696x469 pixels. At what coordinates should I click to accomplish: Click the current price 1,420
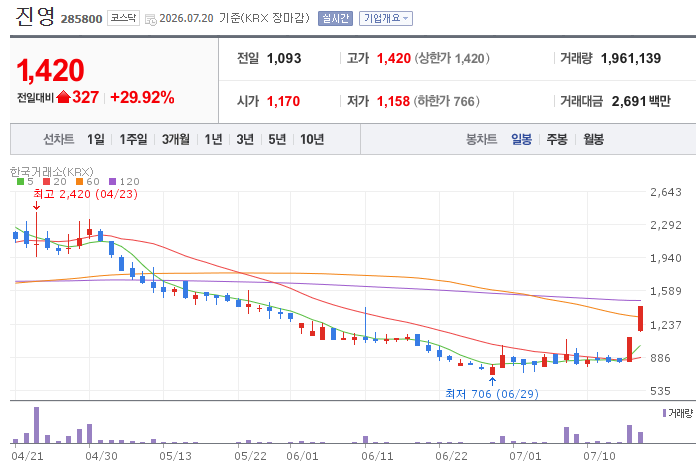(50, 71)
